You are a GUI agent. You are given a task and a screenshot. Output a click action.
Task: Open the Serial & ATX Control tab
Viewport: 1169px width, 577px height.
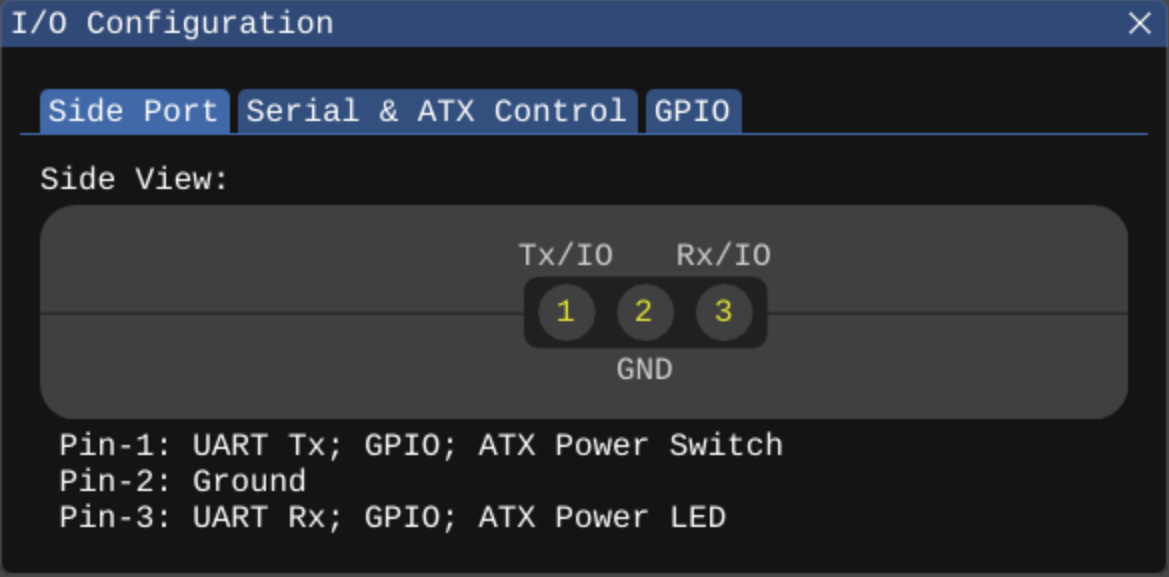(x=436, y=111)
